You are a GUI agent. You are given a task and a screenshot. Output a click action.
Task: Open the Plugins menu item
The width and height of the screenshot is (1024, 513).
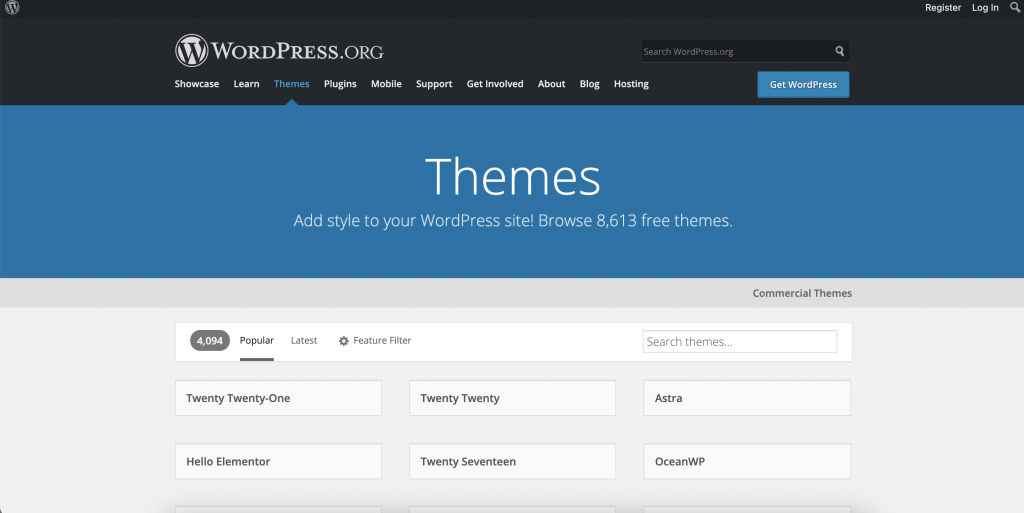tap(340, 84)
